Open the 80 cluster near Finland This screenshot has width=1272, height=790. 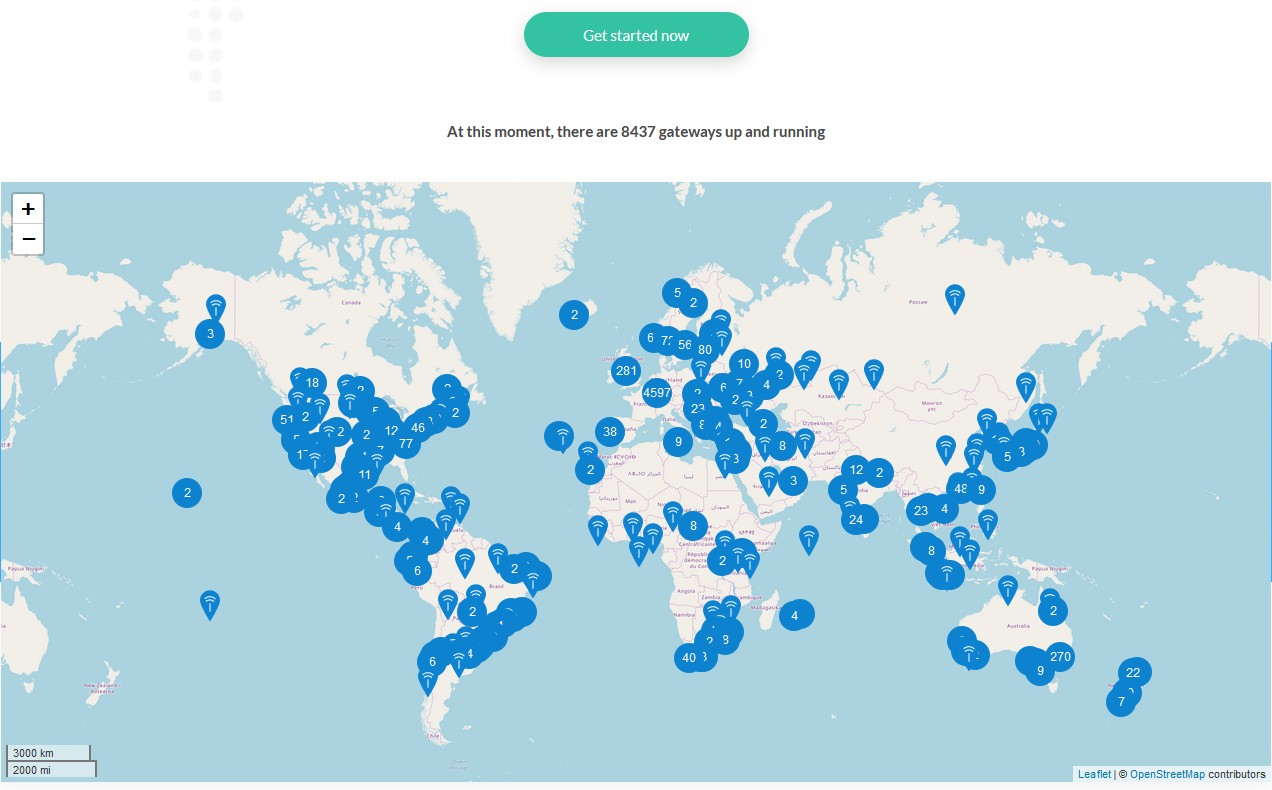(x=704, y=349)
